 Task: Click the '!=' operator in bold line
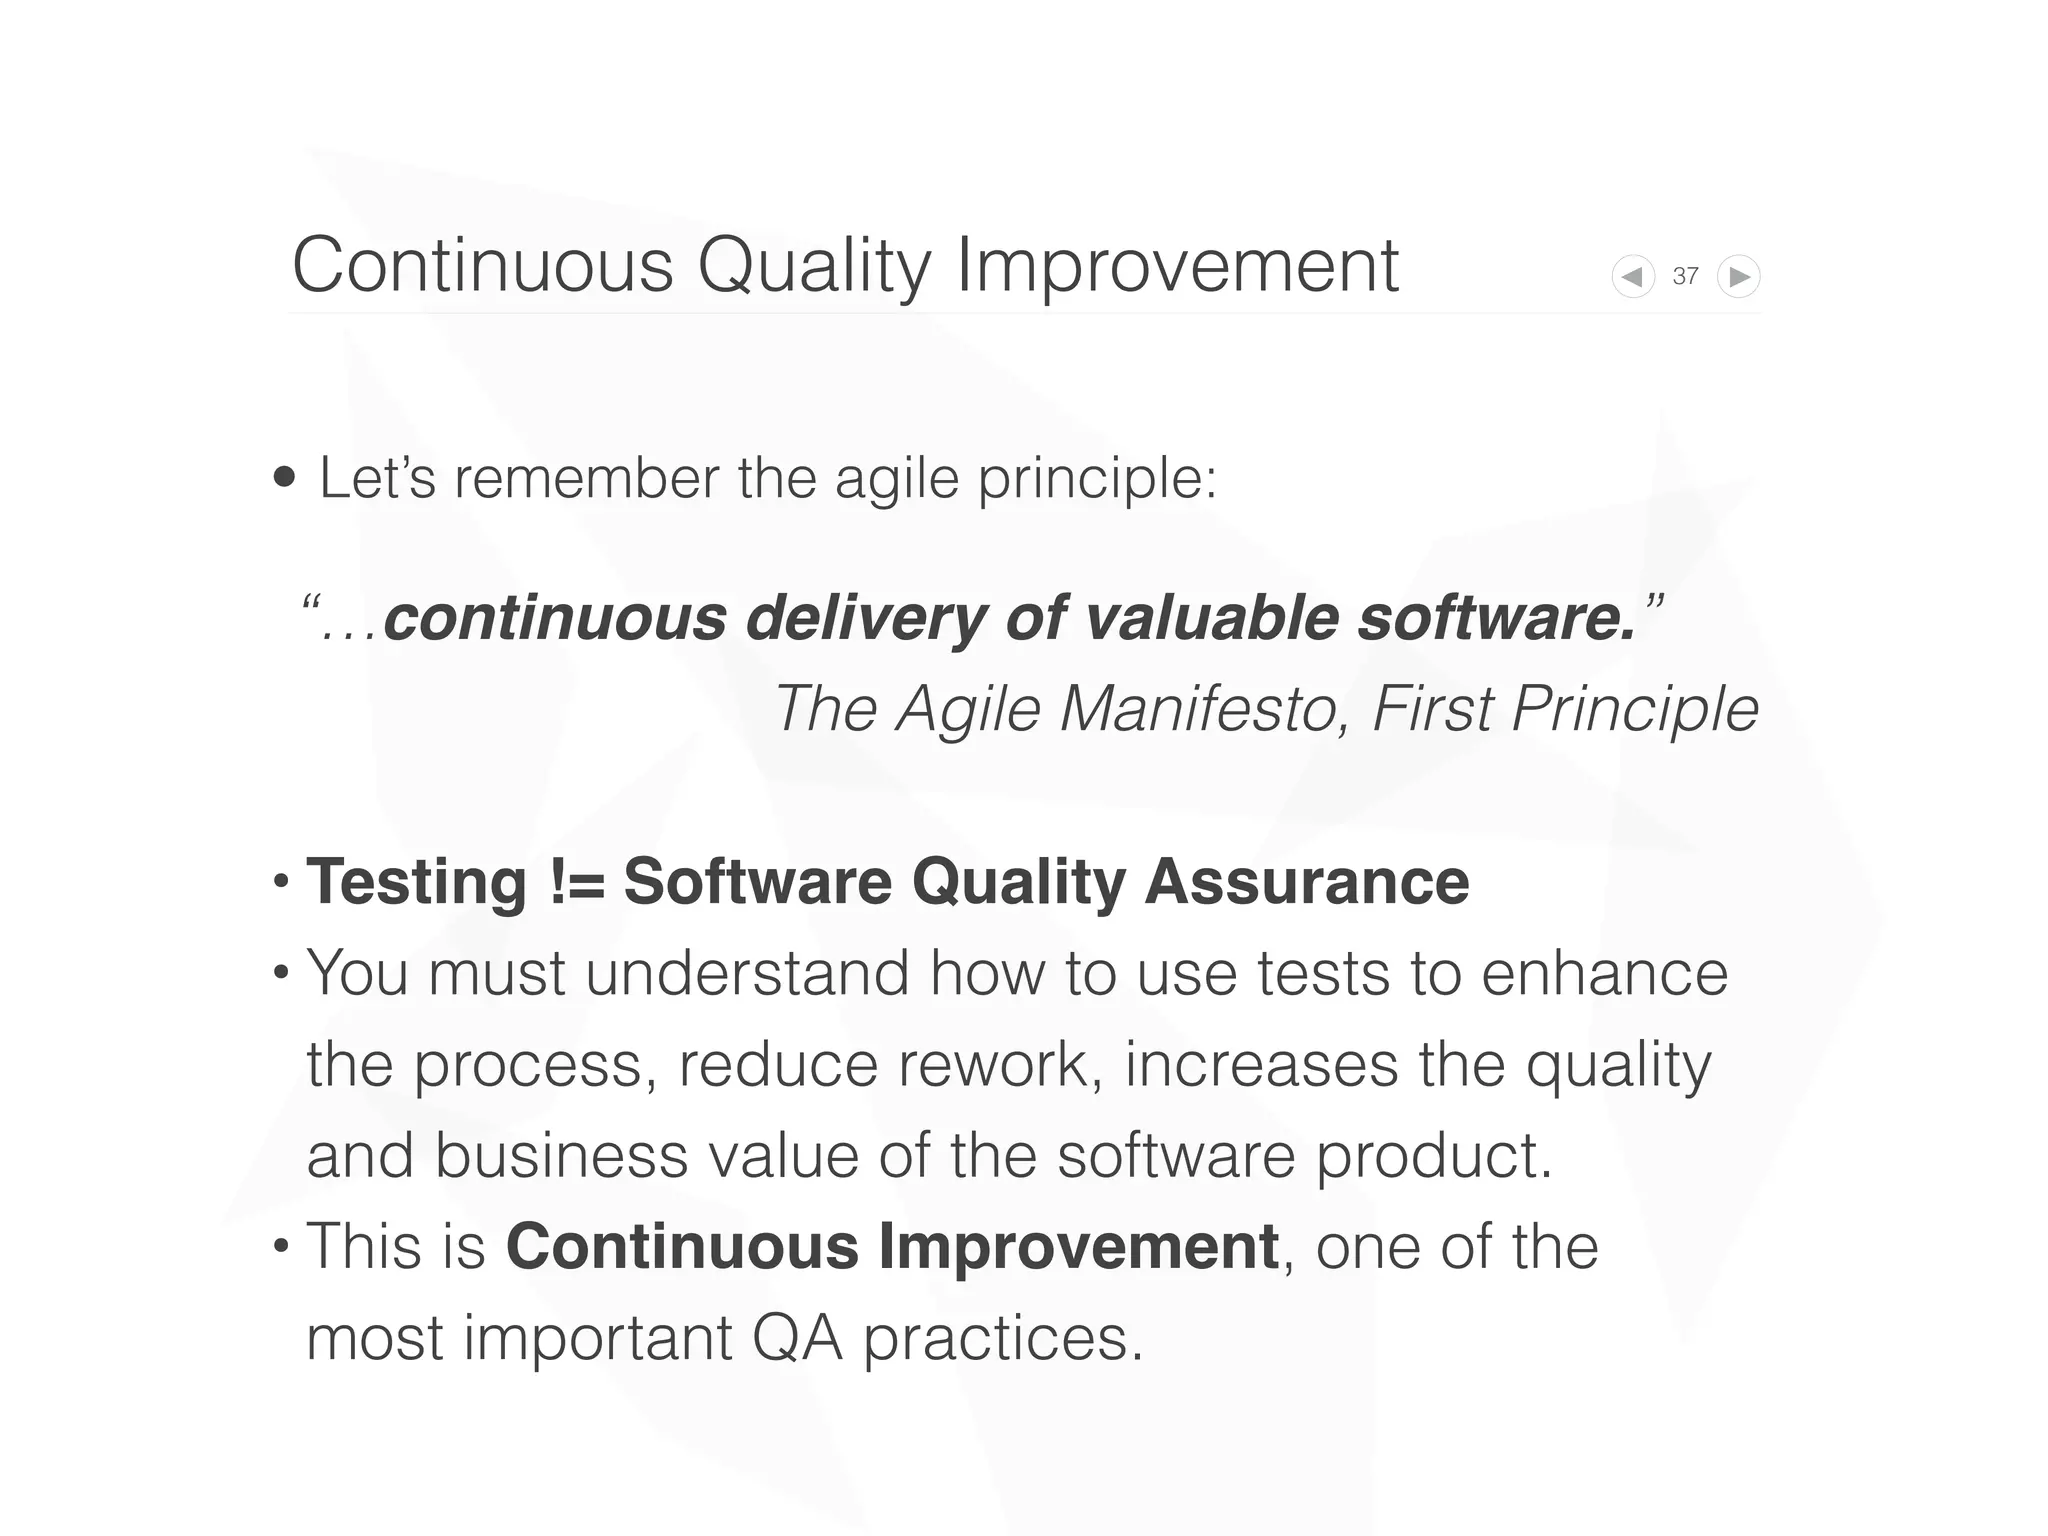click(577, 881)
